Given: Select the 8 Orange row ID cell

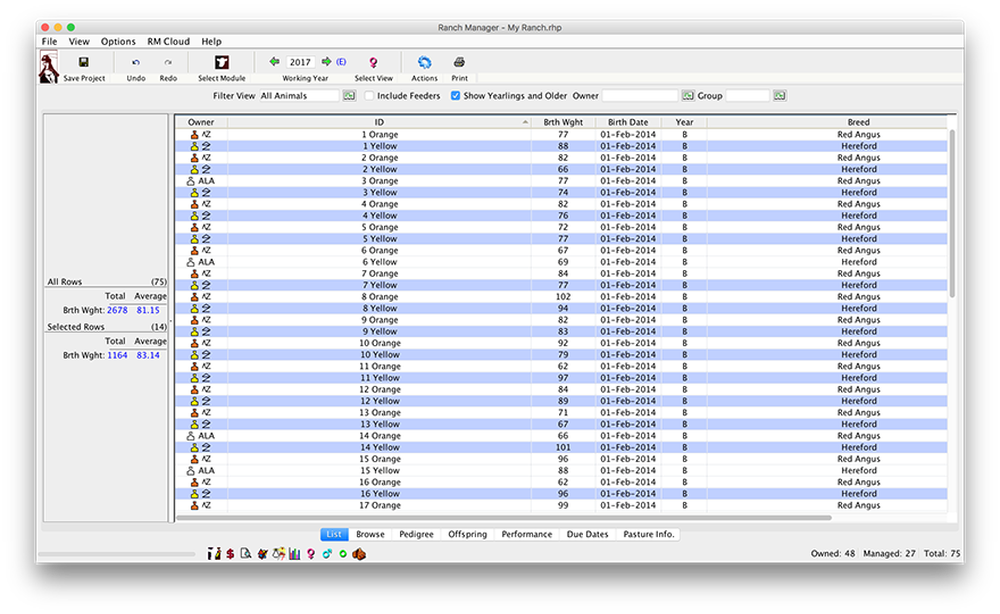Looking at the screenshot, I should [379, 296].
